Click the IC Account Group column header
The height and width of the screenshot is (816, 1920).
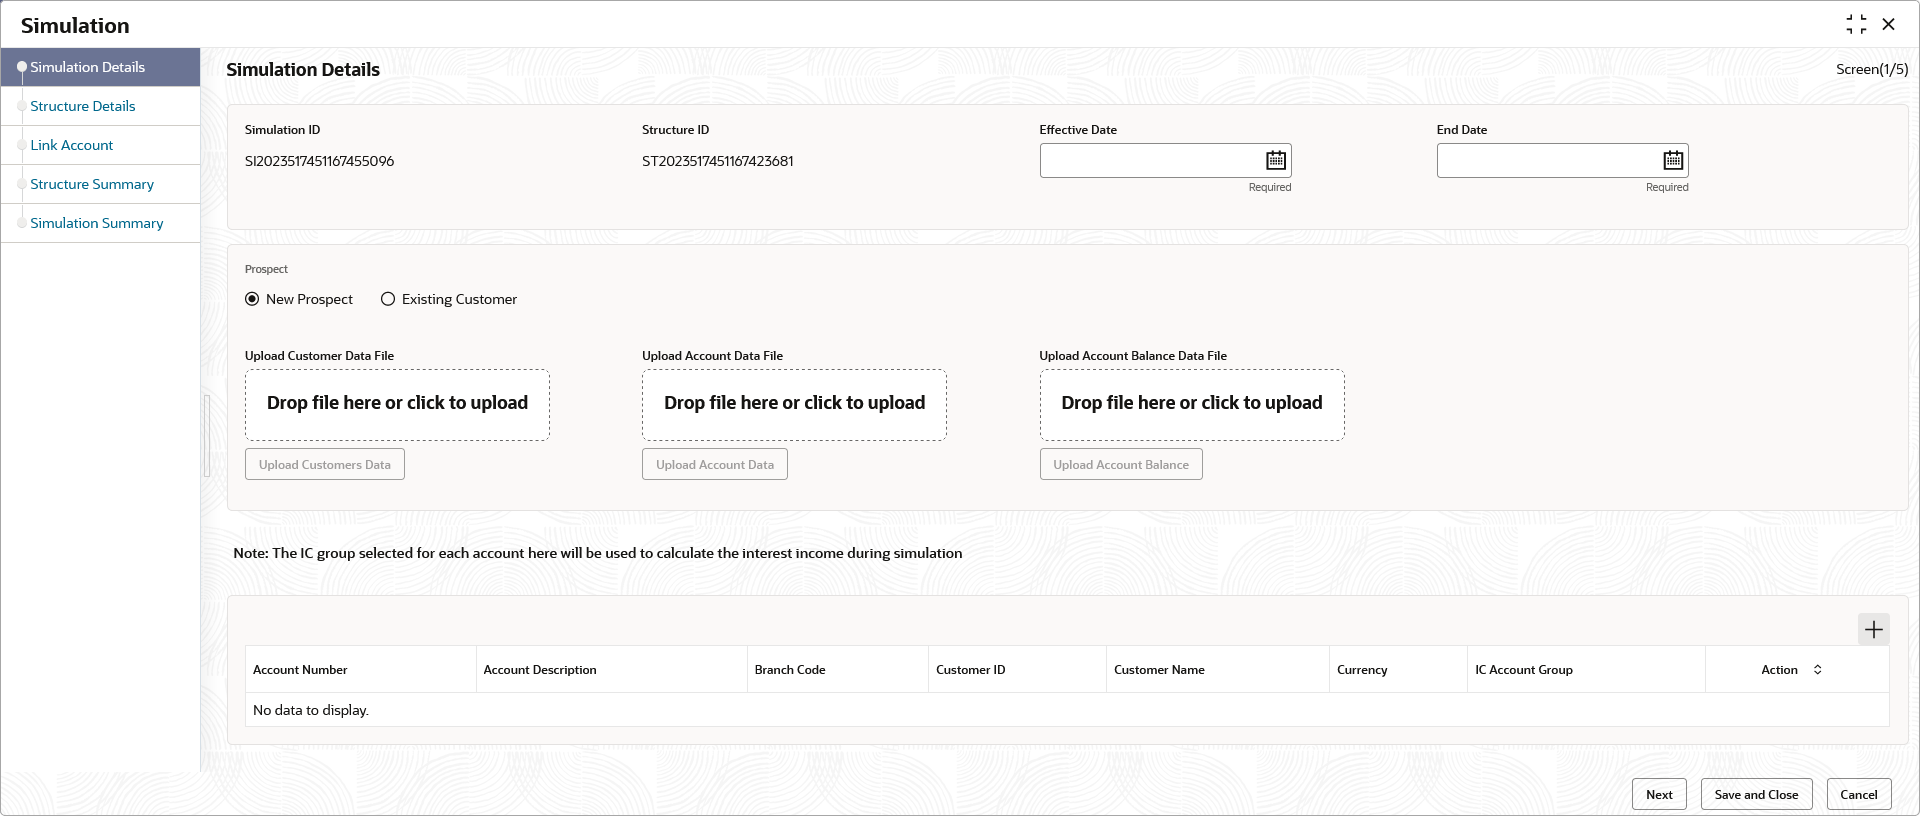tap(1586, 670)
